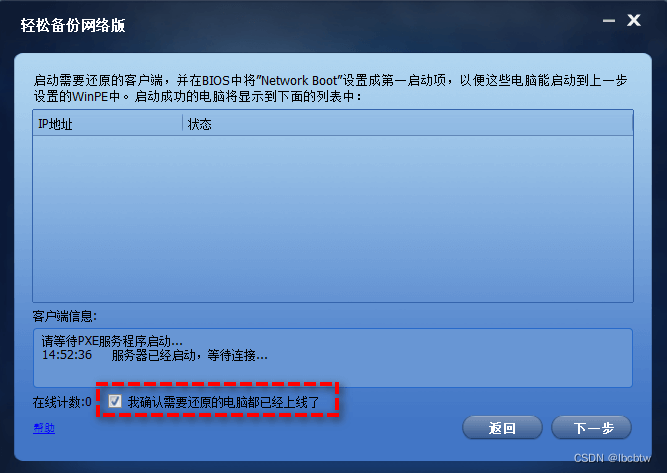Click the "Network Boot" instruction text
The width and height of the screenshot is (667, 473).
(x=299, y=80)
